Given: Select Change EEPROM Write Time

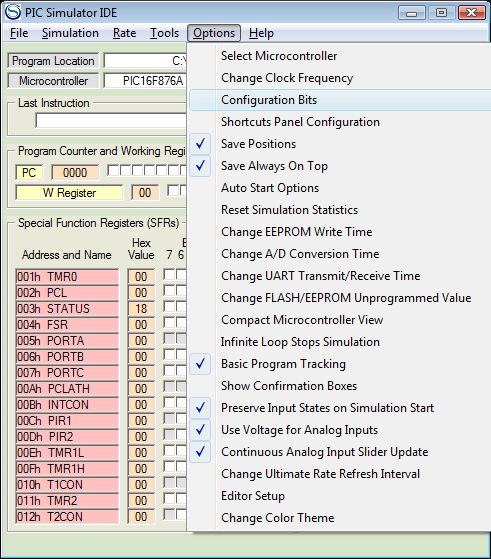Looking at the screenshot, I should (340, 232).
